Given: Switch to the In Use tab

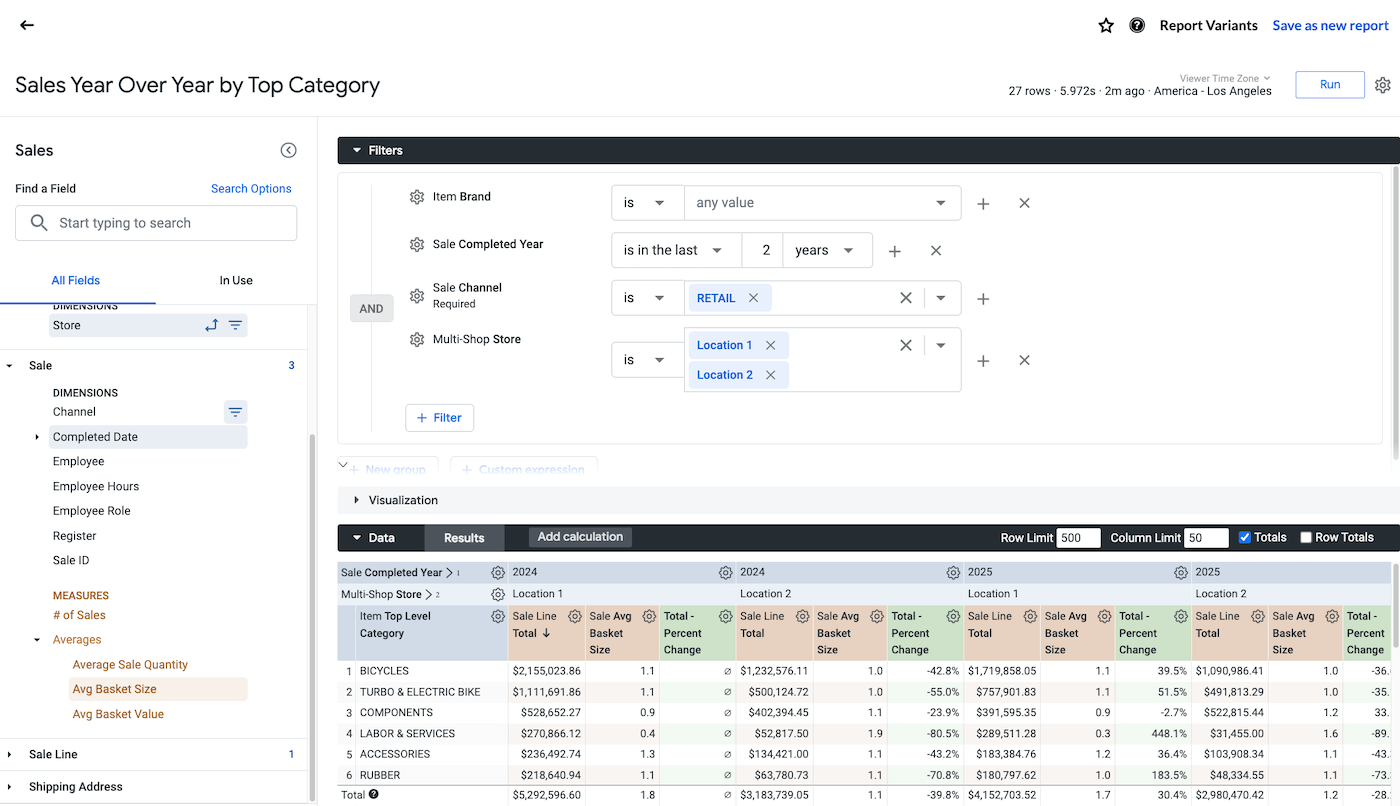Looking at the screenshot, I should (236, 280).
